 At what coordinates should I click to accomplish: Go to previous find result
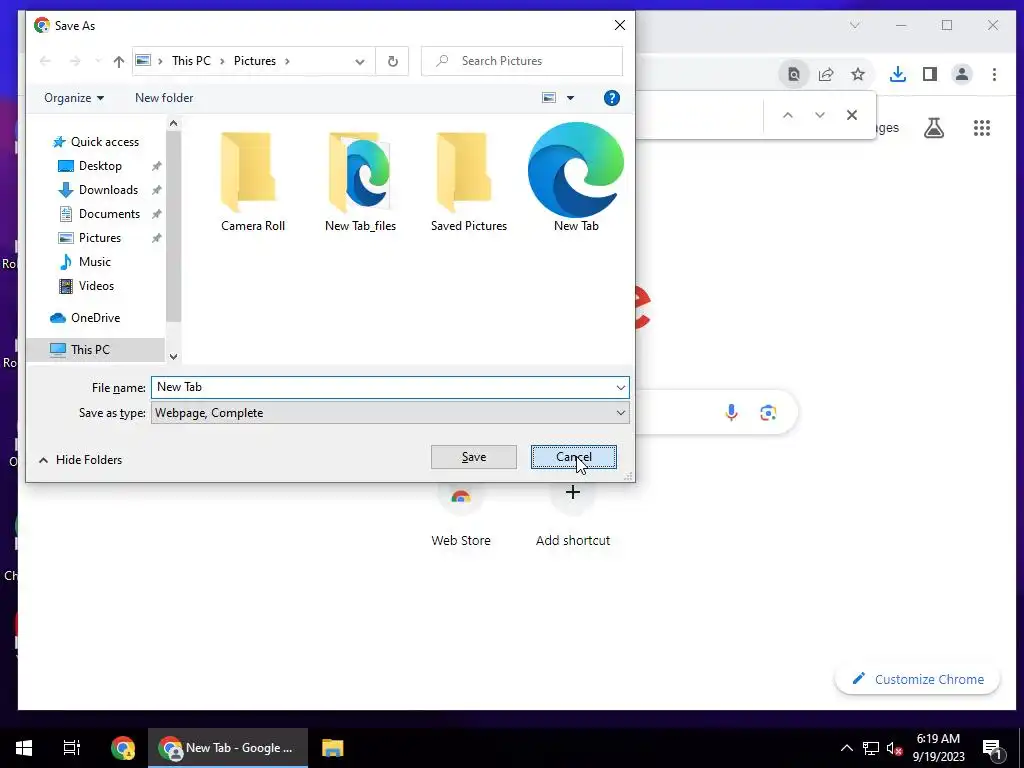point(788,115)
